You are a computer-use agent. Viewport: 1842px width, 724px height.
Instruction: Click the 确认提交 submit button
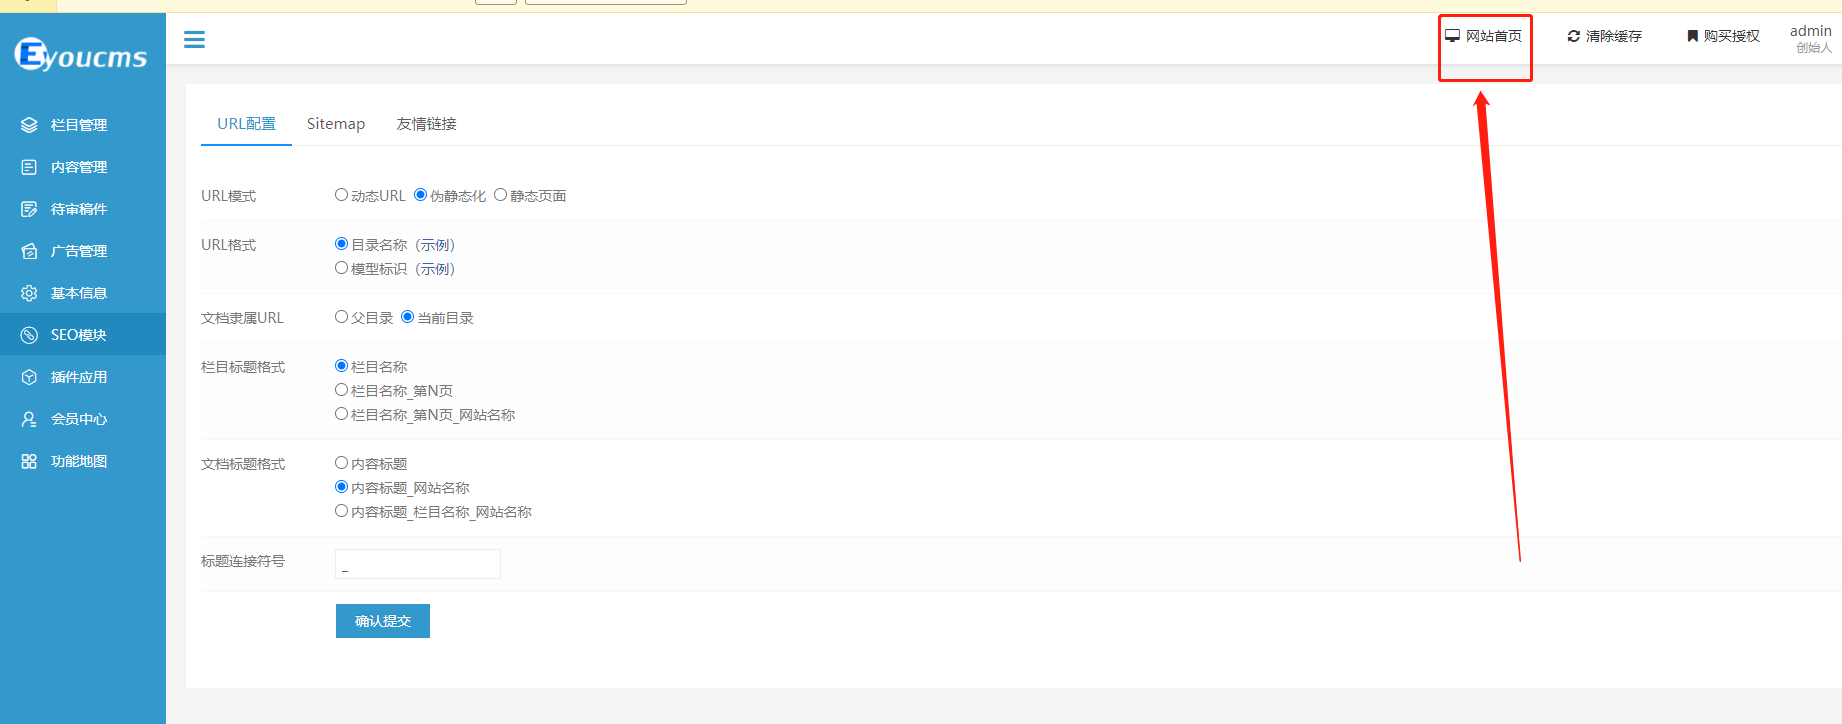tap(383, 621)
